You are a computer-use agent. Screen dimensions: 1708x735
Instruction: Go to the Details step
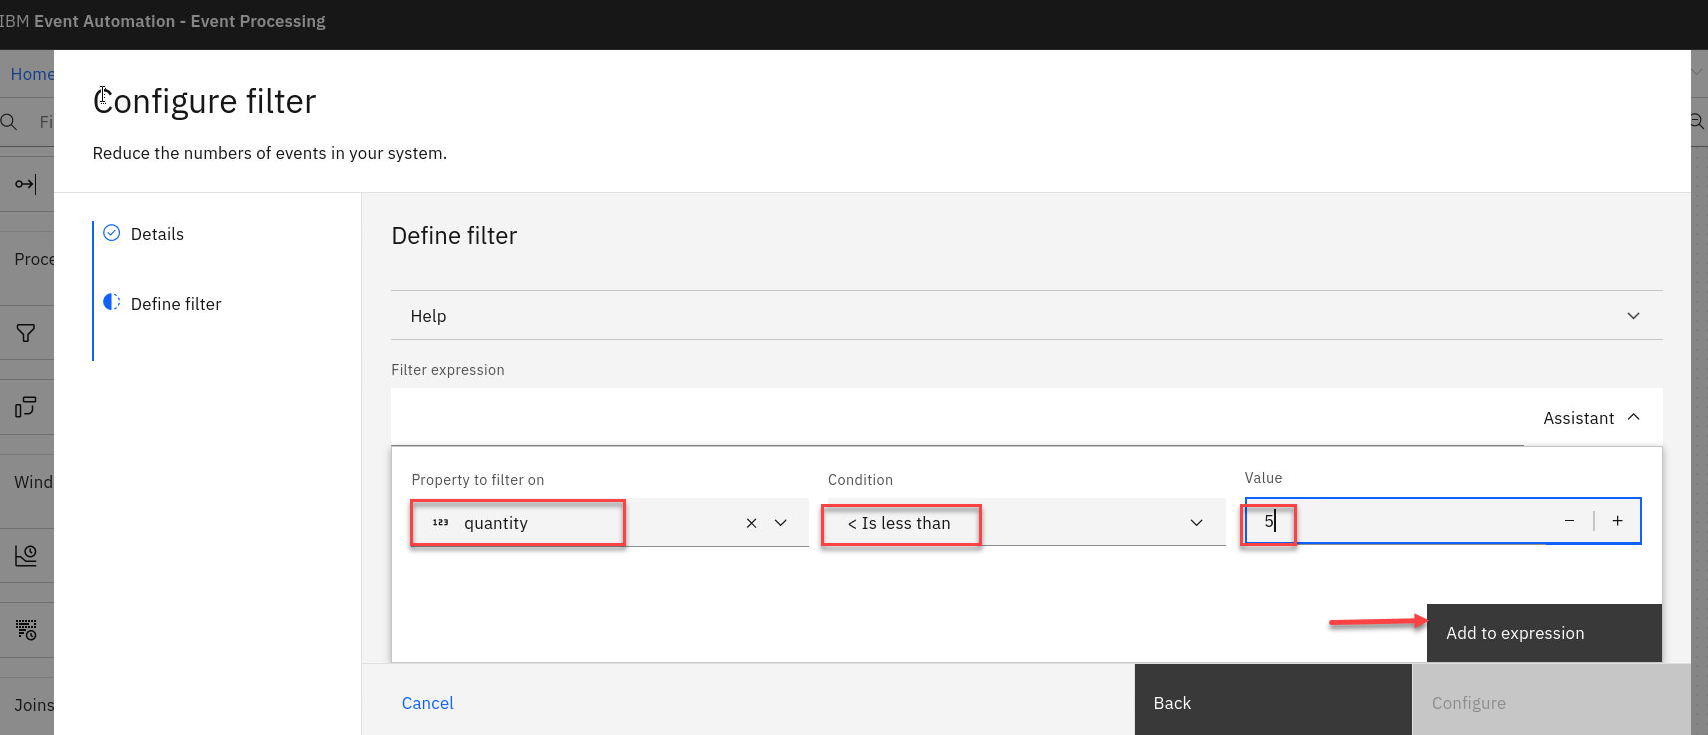click(x=157, y=234)
